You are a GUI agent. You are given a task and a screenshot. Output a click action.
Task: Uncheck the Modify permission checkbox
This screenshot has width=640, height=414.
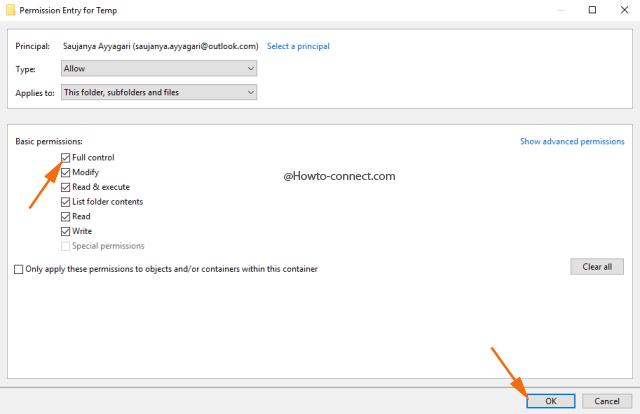click(66, 173)
